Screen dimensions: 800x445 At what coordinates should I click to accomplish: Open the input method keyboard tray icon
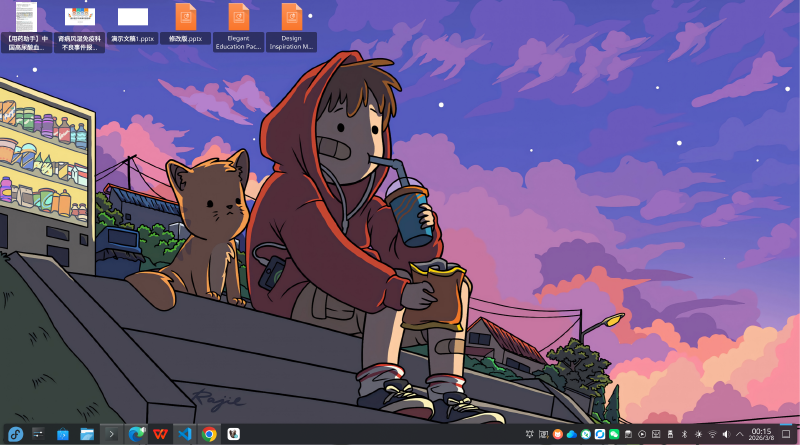pos(544,434)
